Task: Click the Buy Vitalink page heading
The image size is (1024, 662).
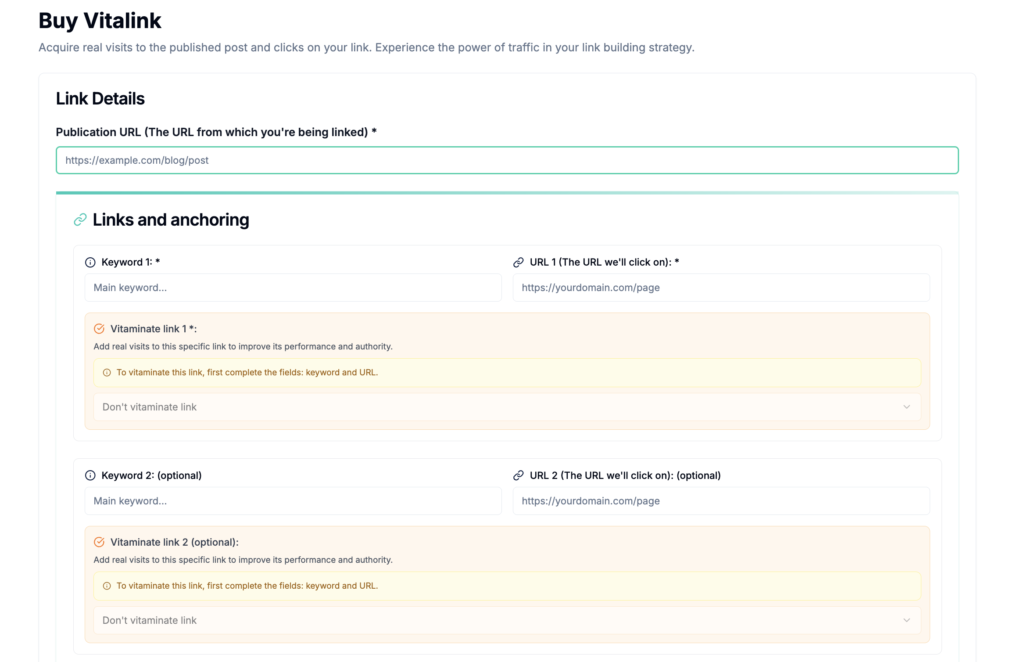Action: pos(100,20)
